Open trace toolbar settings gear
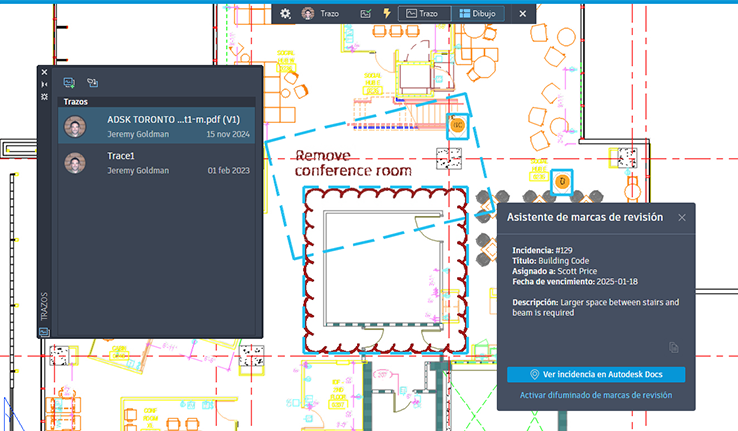Viewport: 738px width, 431px height. click(285, 14)
